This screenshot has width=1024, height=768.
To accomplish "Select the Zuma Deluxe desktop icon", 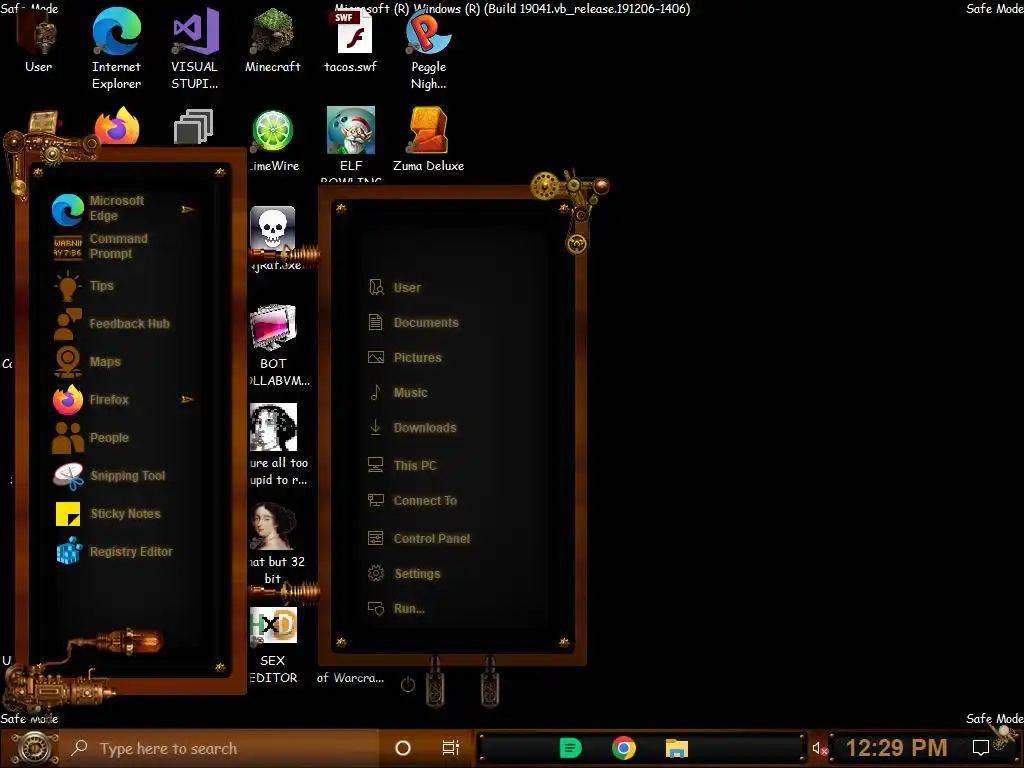I will tap(428, 140).
